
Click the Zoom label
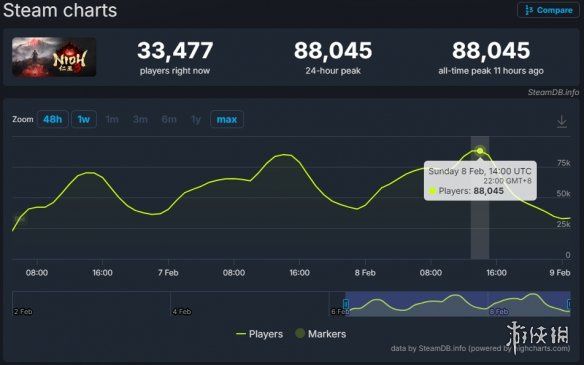click(x=23, y=119)
